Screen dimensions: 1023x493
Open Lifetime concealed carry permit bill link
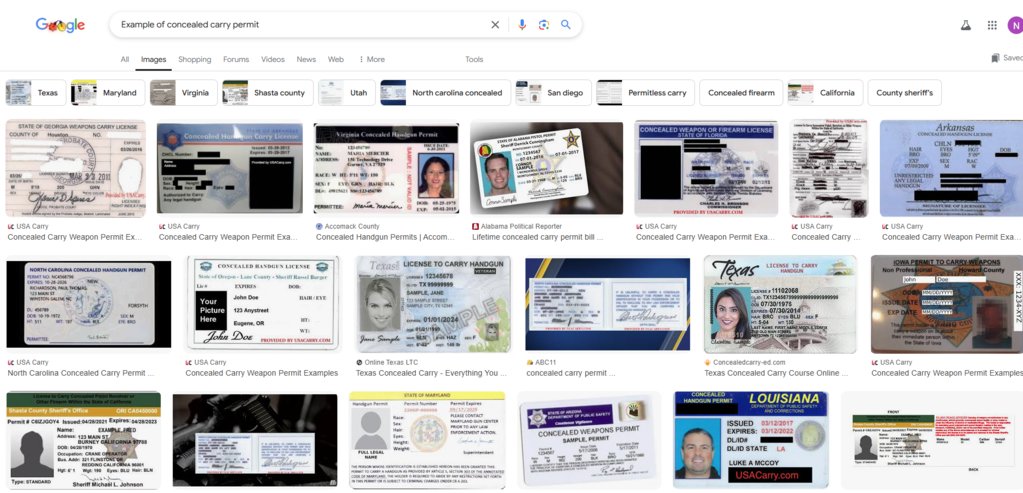[x=537, y=237]
